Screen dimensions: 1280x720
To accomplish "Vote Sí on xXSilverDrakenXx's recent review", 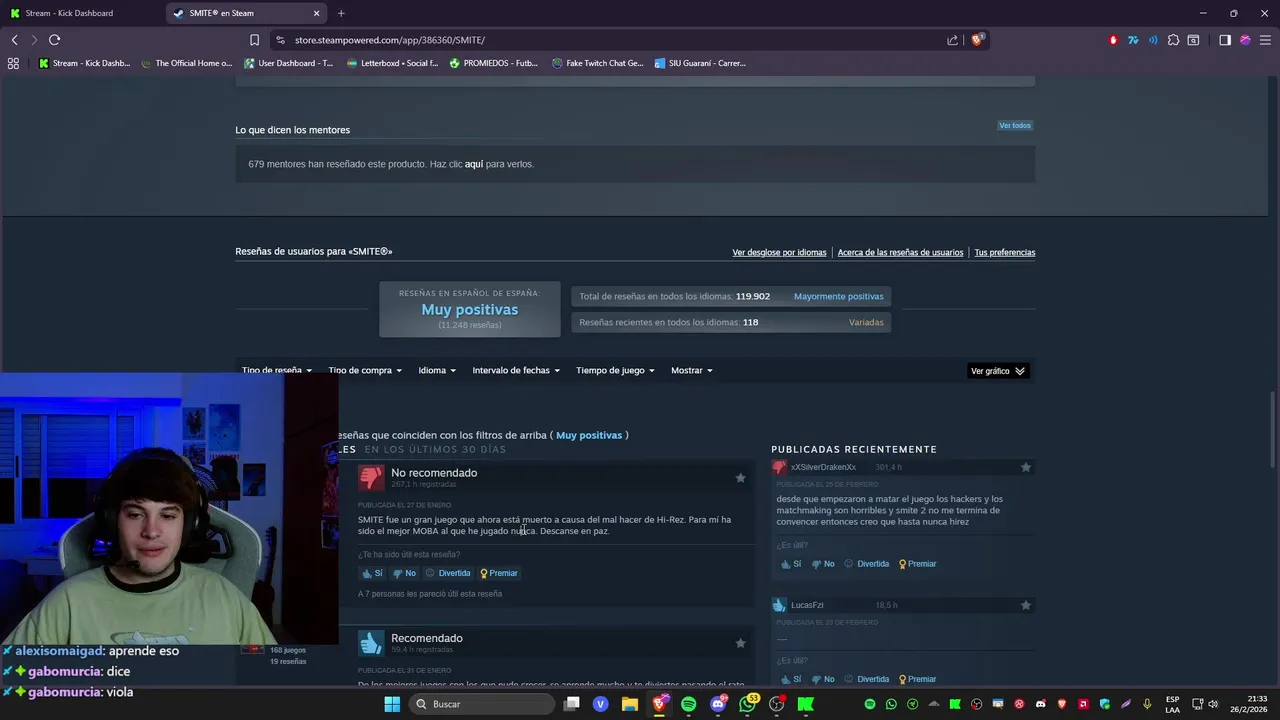I will pyautogui.click(x=791, y=564).
